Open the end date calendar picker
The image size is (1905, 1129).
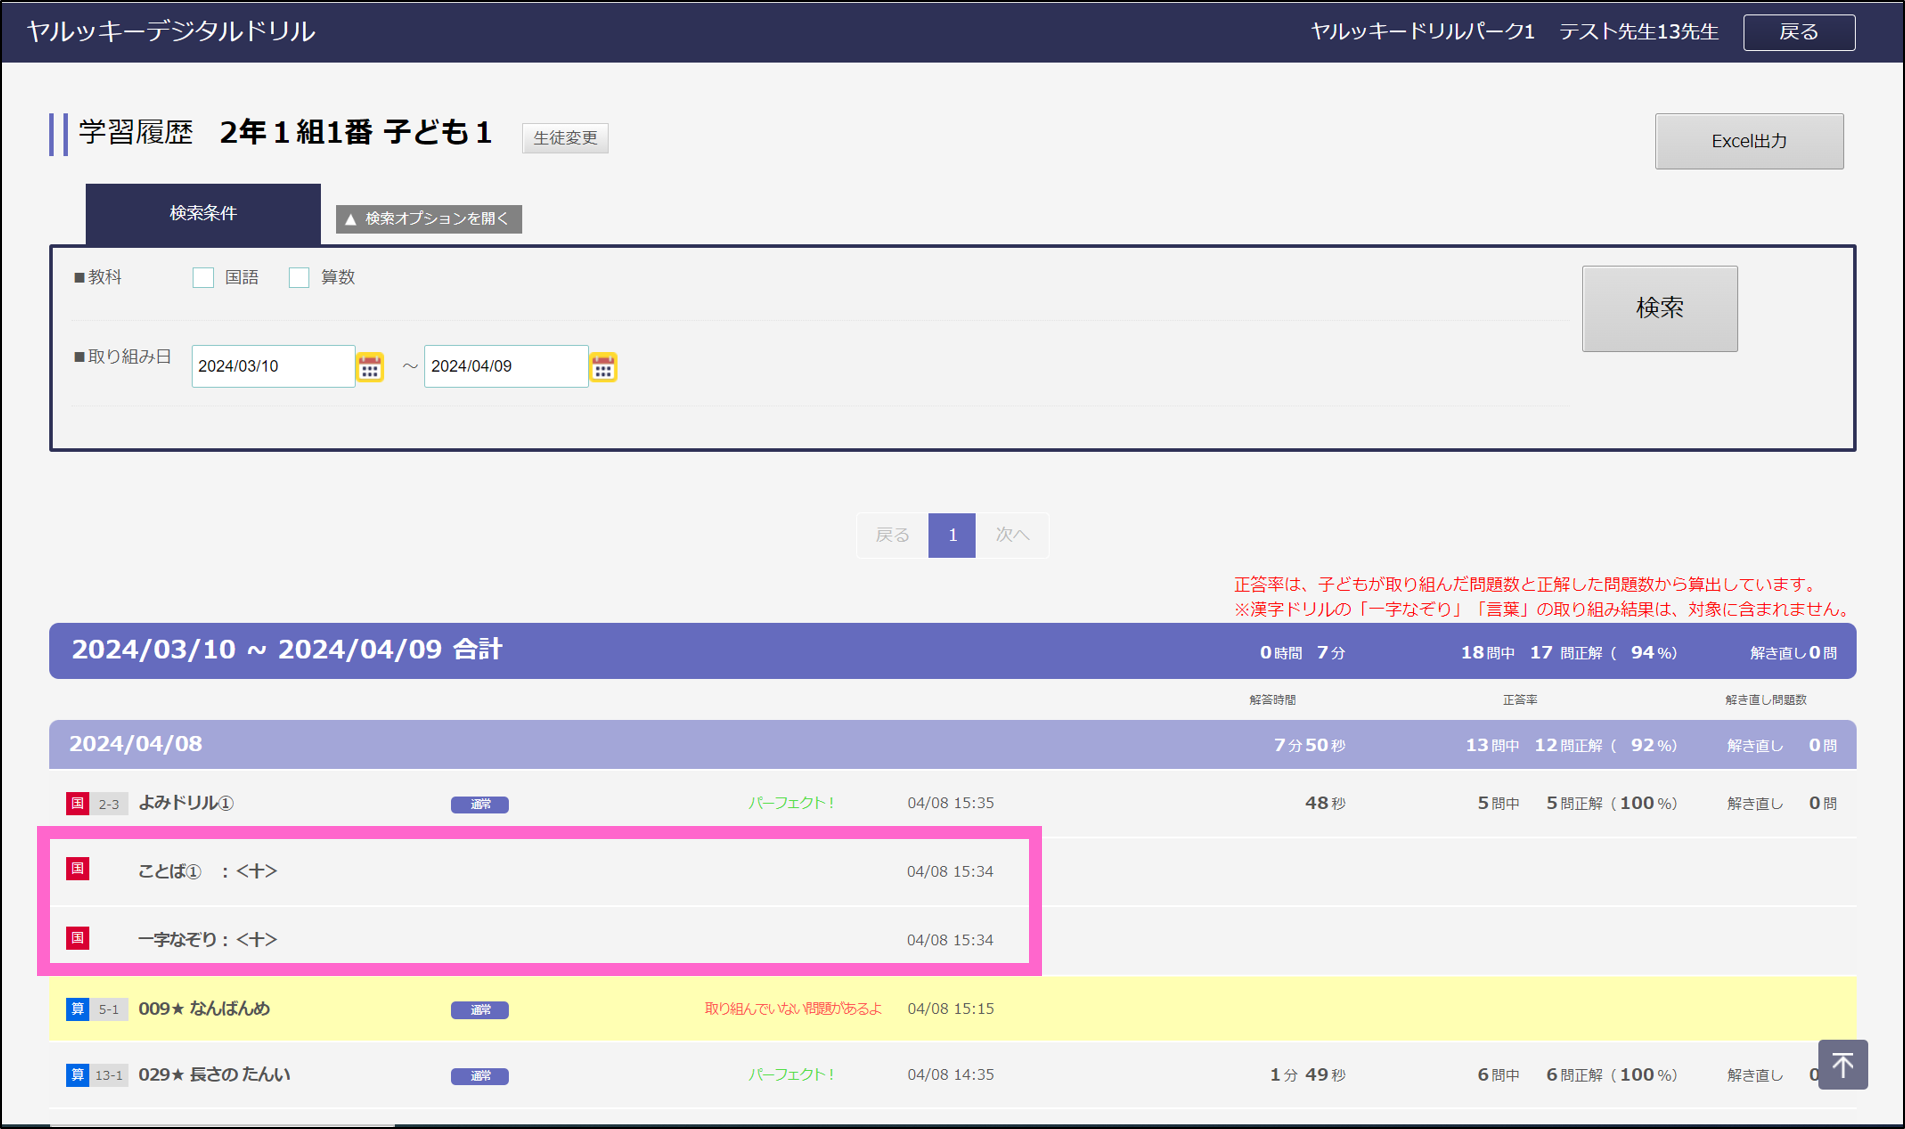[603, 367]
